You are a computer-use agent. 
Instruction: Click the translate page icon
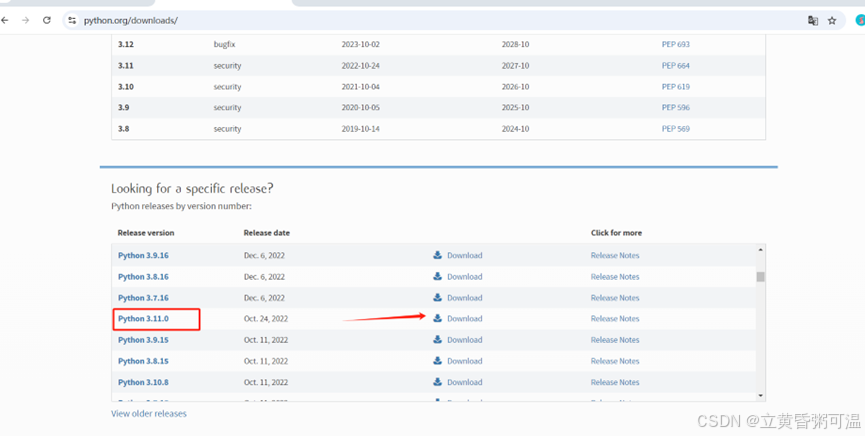[813, 20]
